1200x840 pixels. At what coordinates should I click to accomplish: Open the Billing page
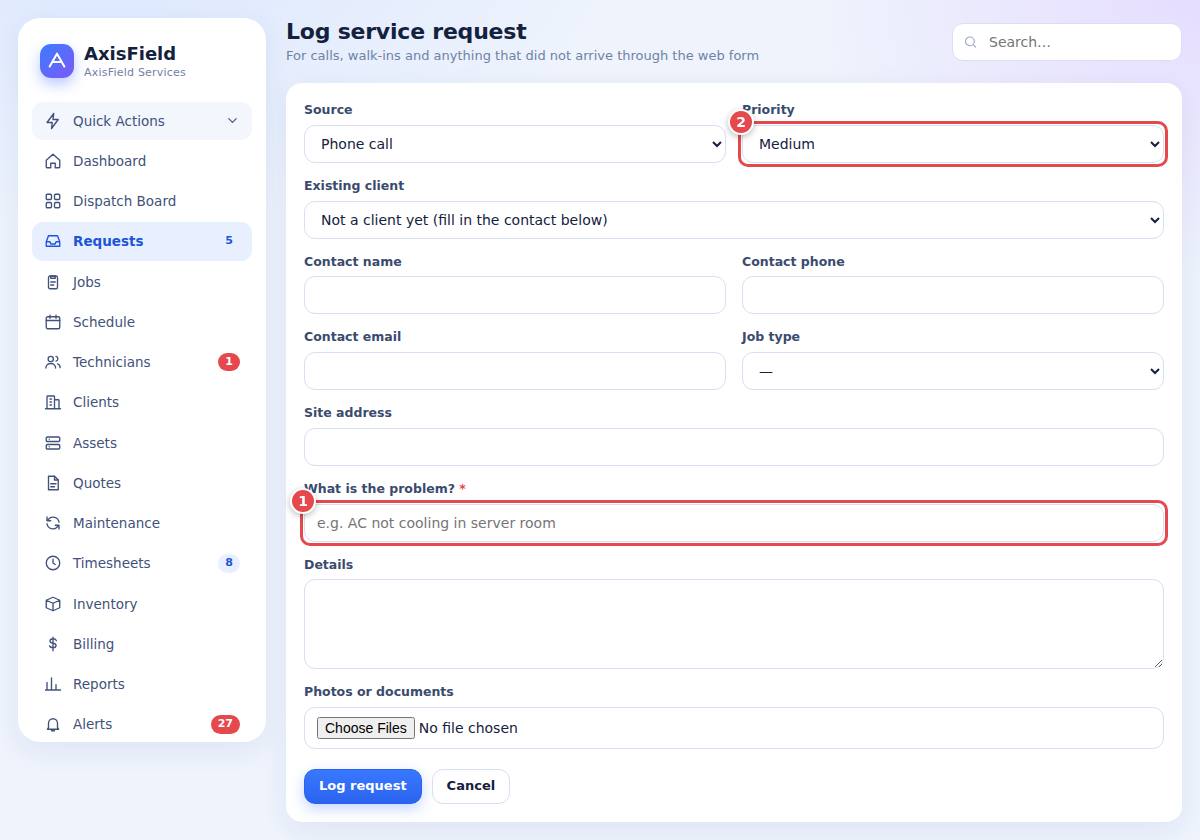click(142, 644)
